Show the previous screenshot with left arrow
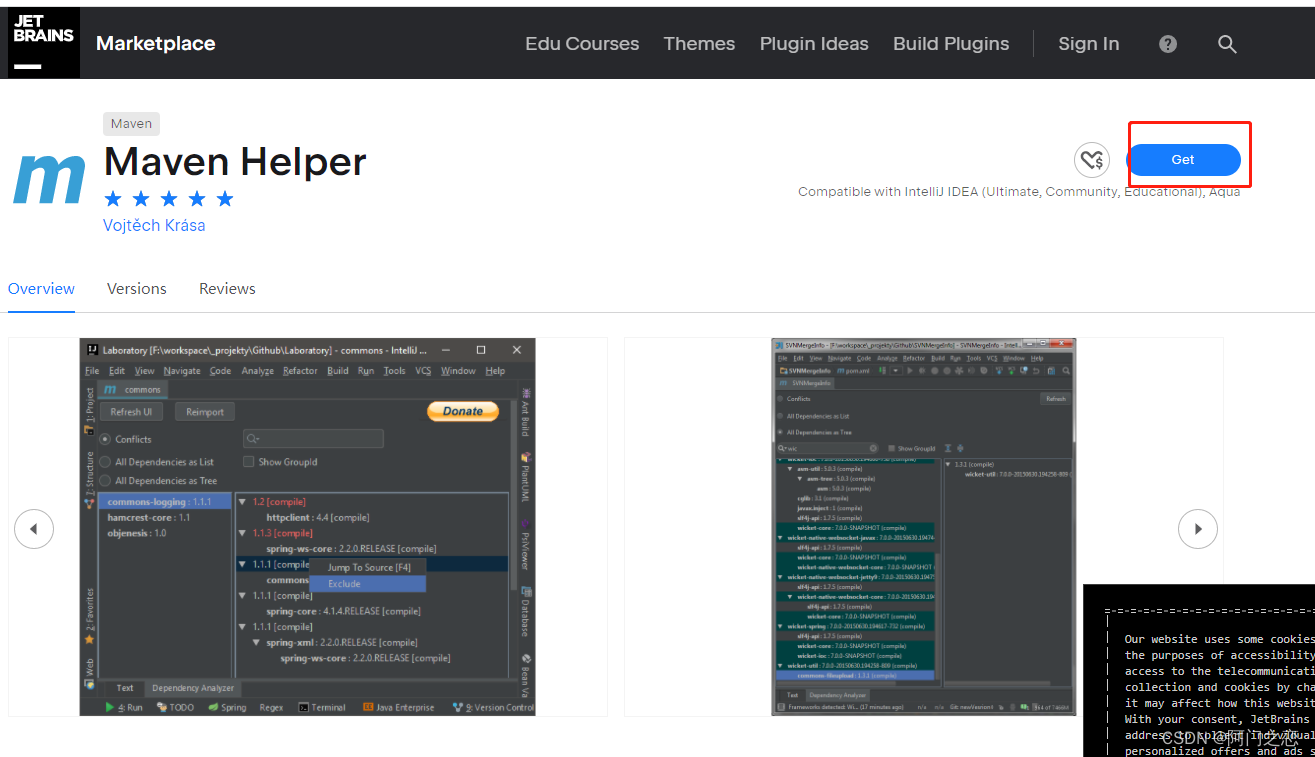The height and width of the screenshot is (757, 1315). coord(34,528)
